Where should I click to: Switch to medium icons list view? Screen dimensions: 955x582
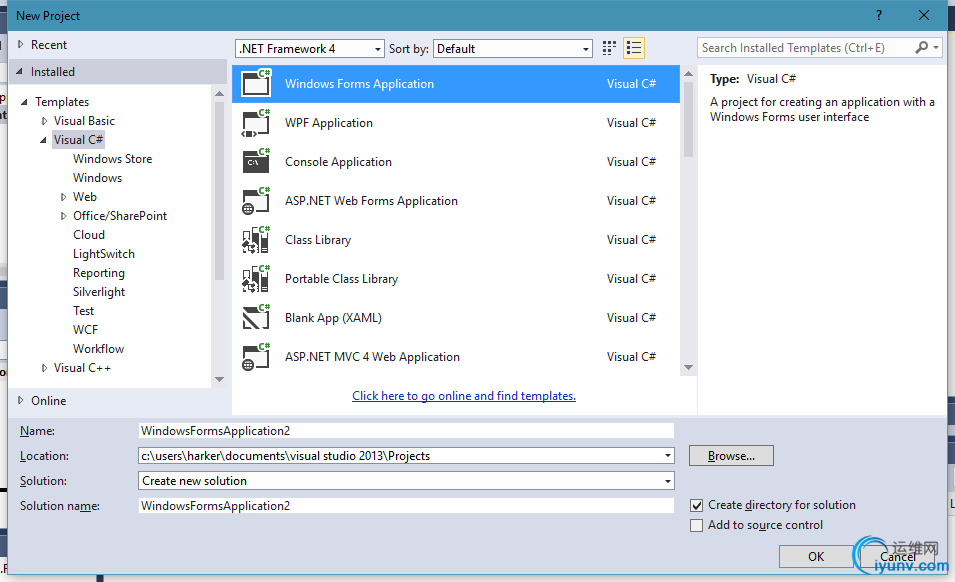pyautogui.click(x=634, y=48)
